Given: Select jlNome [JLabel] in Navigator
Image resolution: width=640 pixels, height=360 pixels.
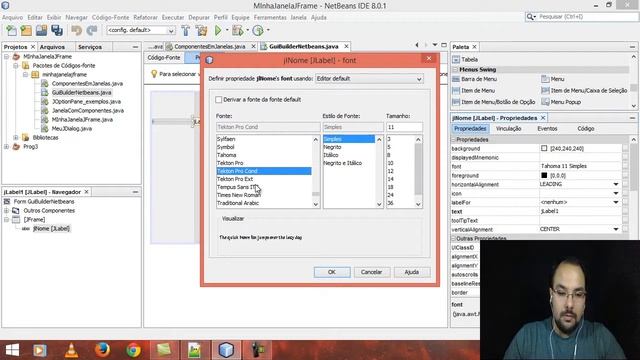Looking at the screenshot, I should pyautogui.click(x=51, y=229).
